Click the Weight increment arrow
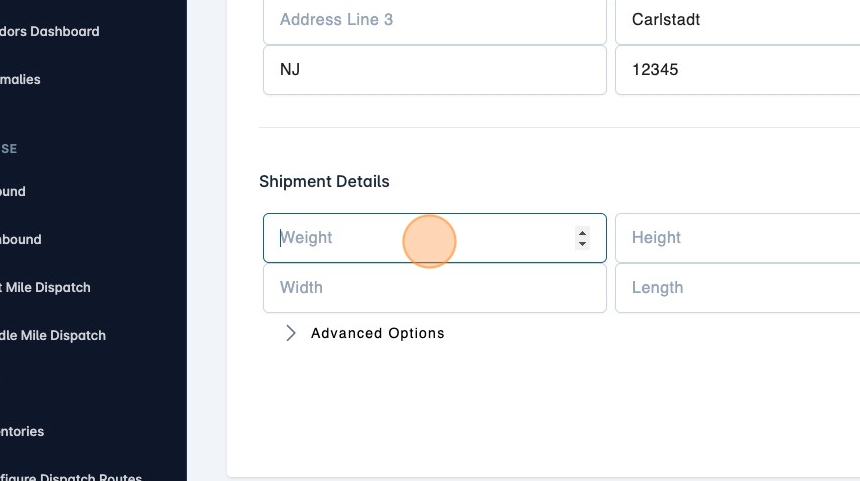The width and height of the screenshot is (860, 481). click(x=582, y=232)
